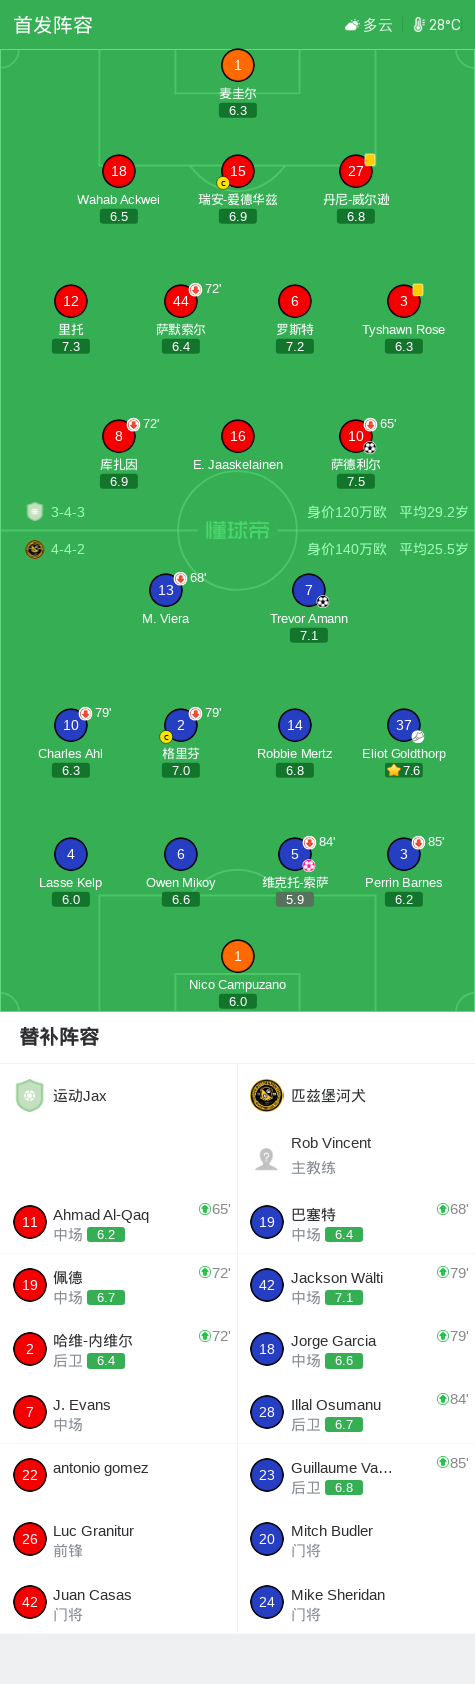Tap the 多云 weather cloud icon
This screenshot has width=475, height=1684.
point(352,25)
